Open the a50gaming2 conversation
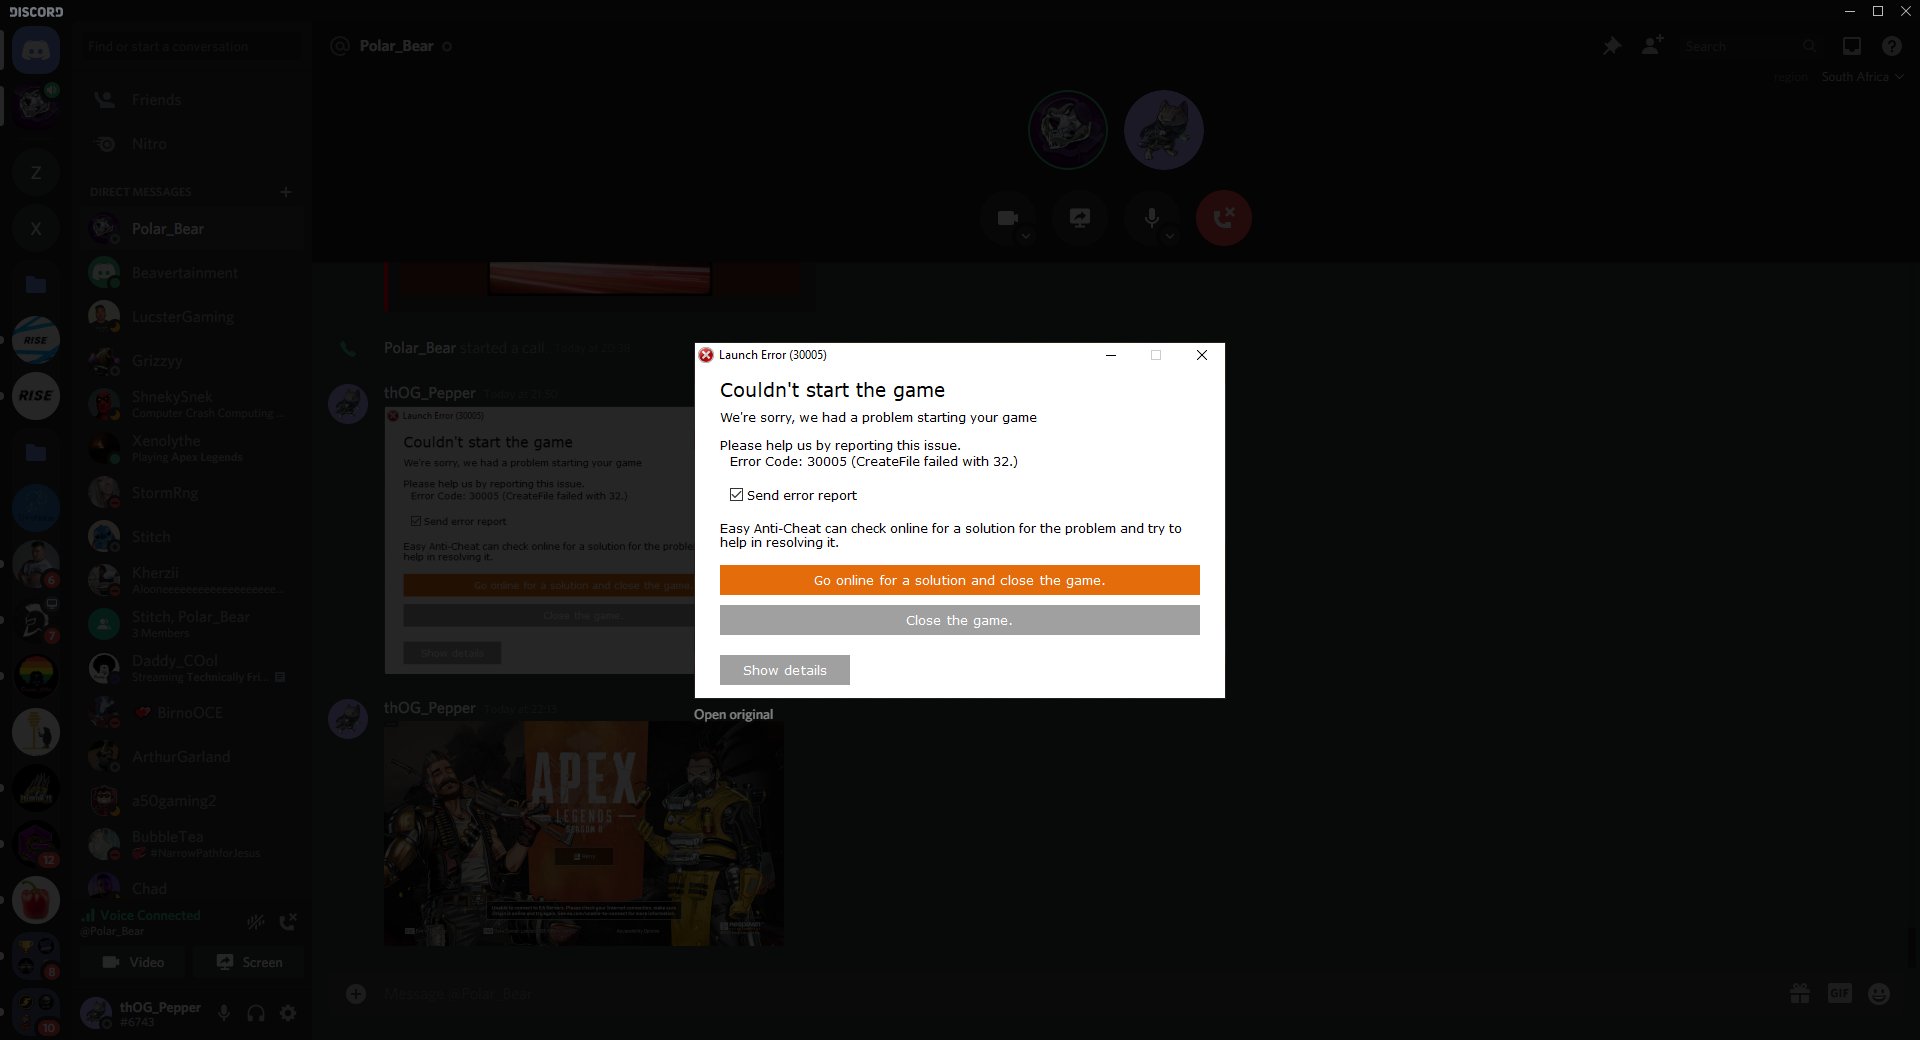This screenshot has height=1040, width=1920. [190, 801]
